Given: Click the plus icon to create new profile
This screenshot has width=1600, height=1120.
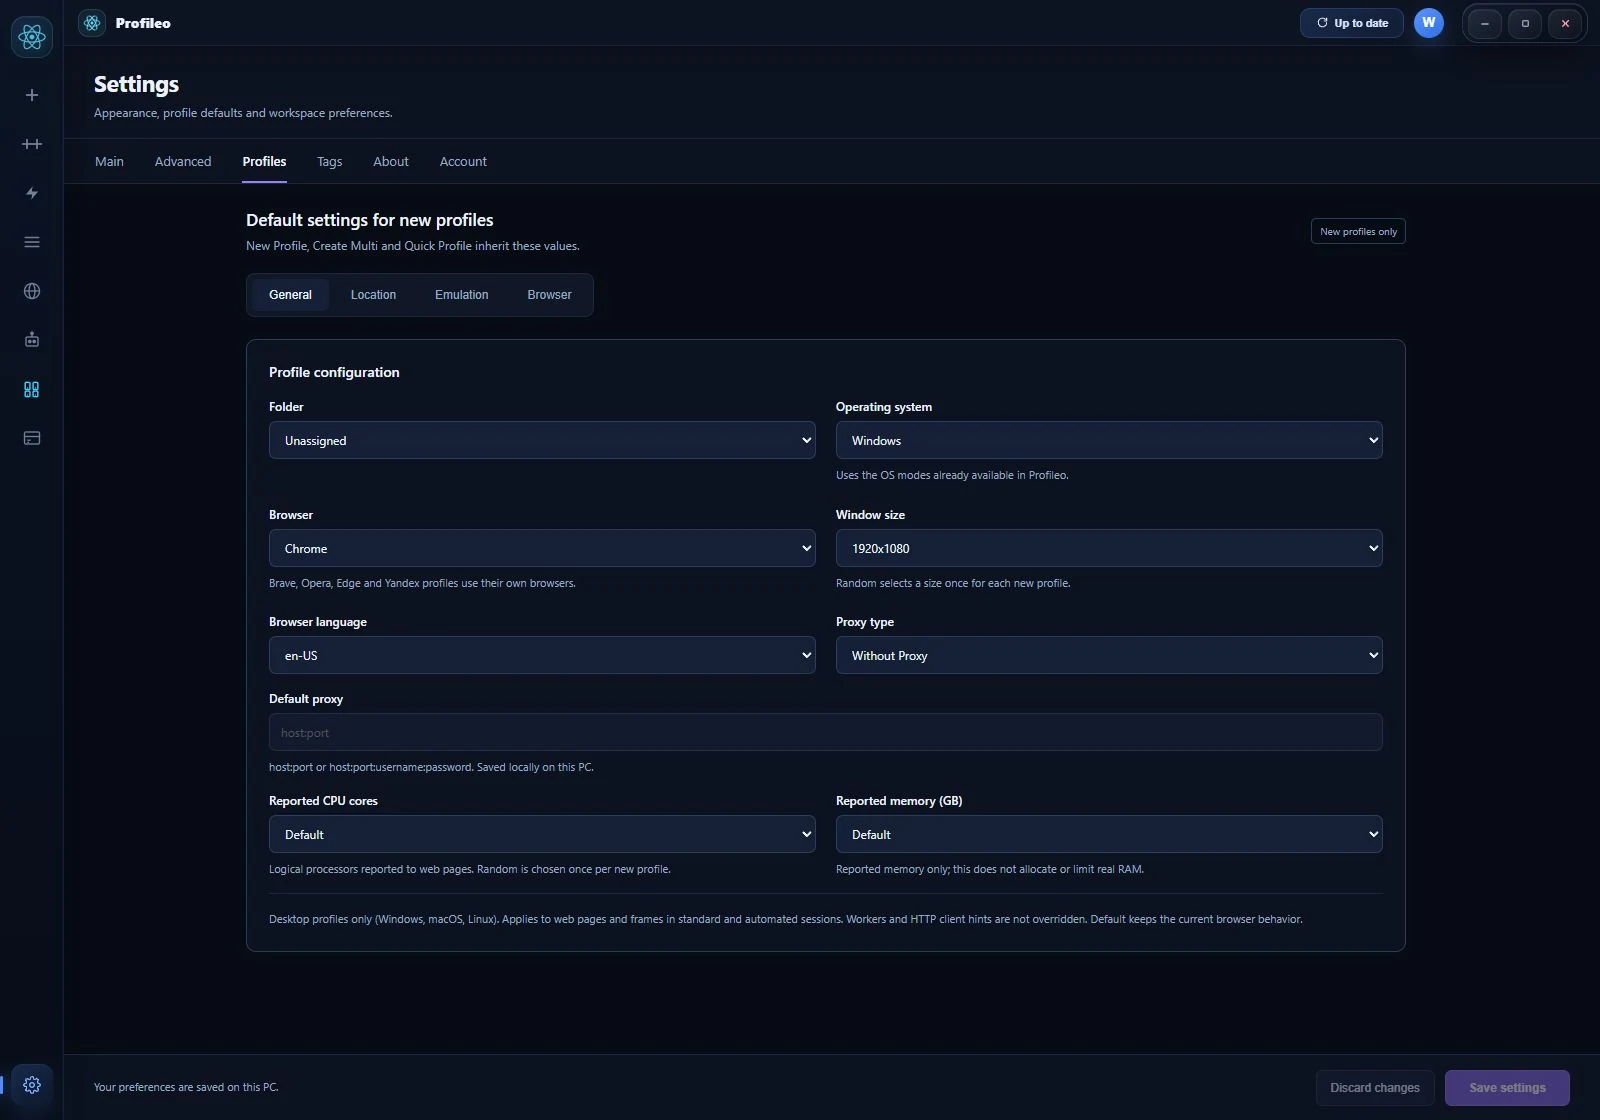Looking at the screenshot, I should pos(32,95).
